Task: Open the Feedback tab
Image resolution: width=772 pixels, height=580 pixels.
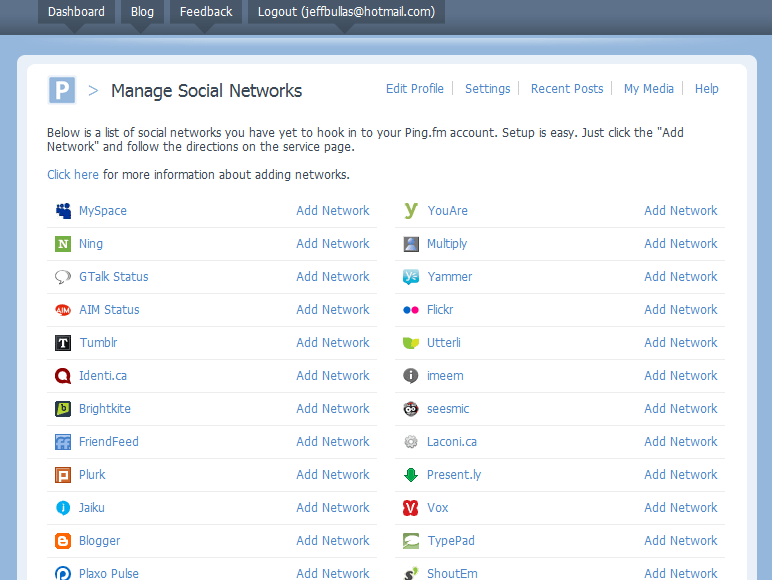Action: (x=206, y=12)
